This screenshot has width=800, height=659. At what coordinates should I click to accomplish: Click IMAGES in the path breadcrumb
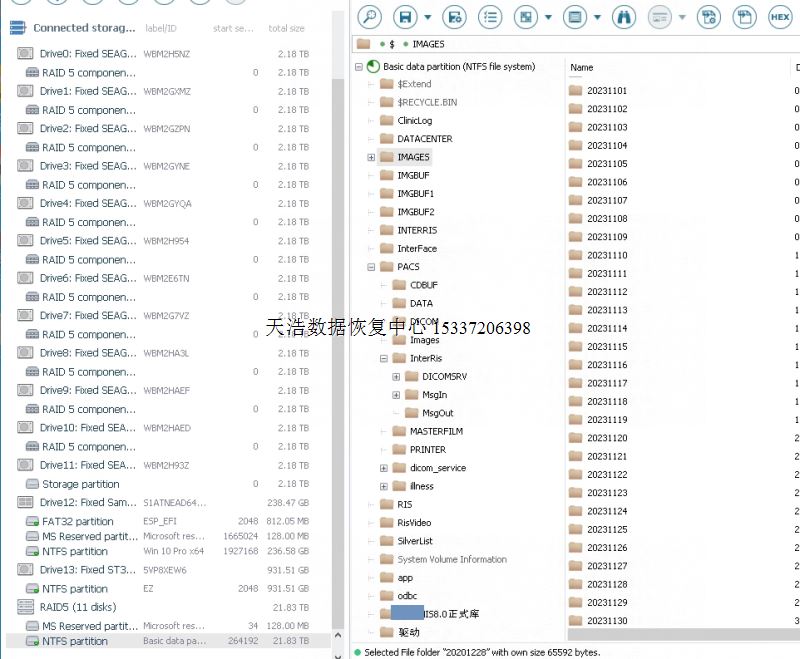coord(428,44)
